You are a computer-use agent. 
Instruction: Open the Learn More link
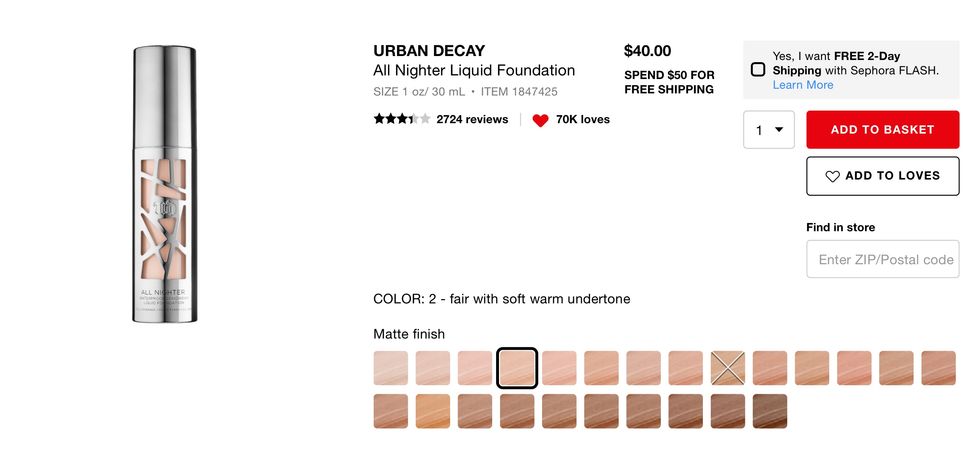click(x=802, y=85)
